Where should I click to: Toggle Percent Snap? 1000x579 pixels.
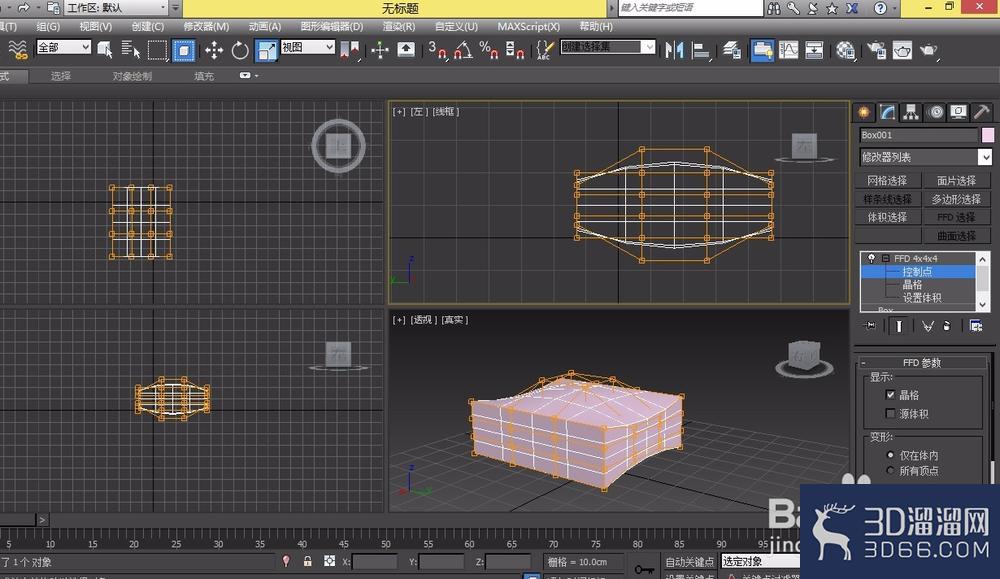(x=489, y=50)
